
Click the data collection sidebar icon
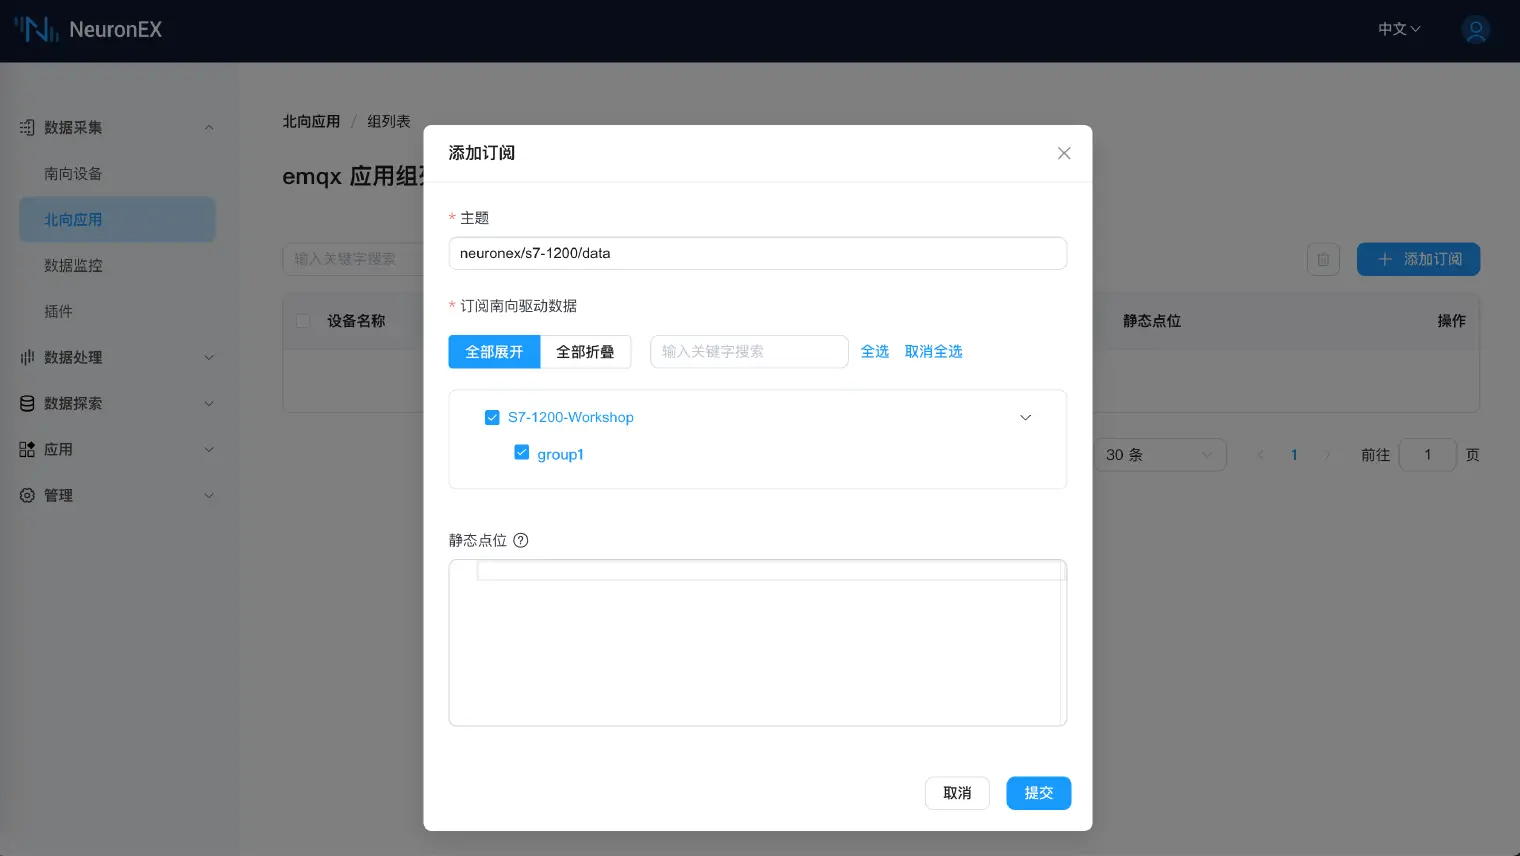tap(27, 128)
